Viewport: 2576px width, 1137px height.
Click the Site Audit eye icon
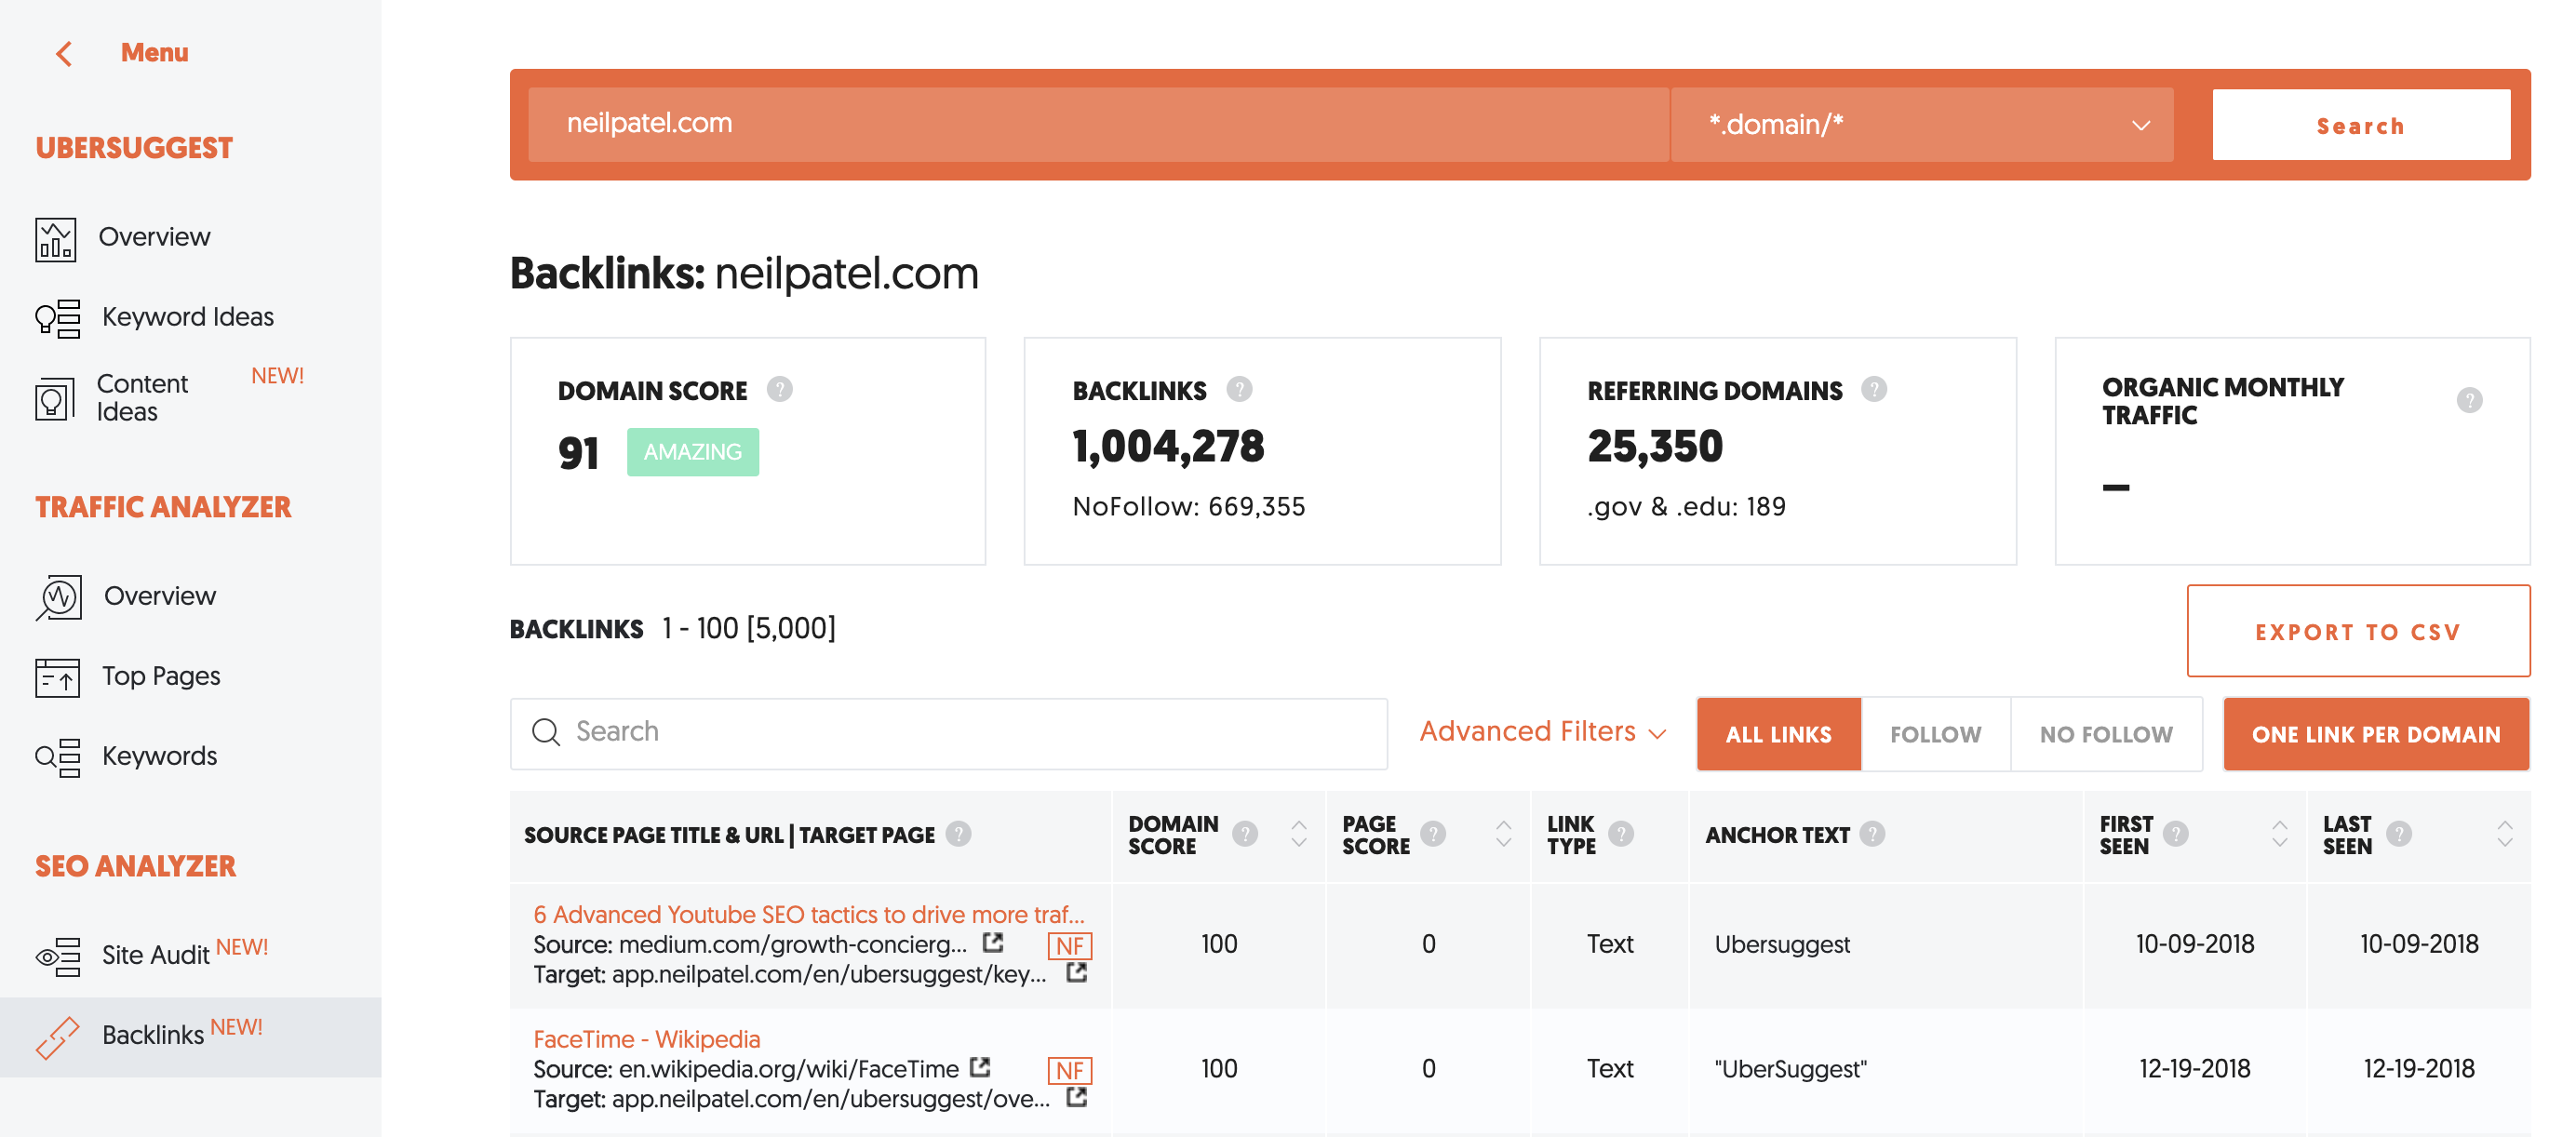pyautogui.click(x=57, y=956)
